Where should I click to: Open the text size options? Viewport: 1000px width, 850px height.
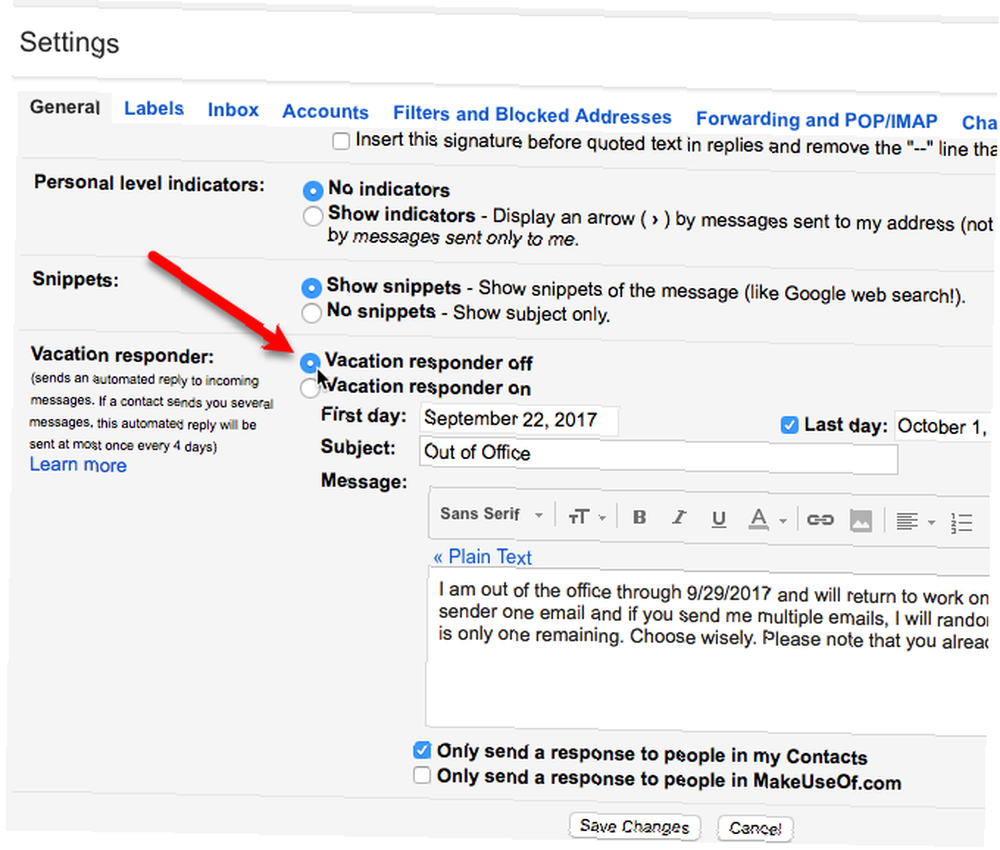click(578, 517)
